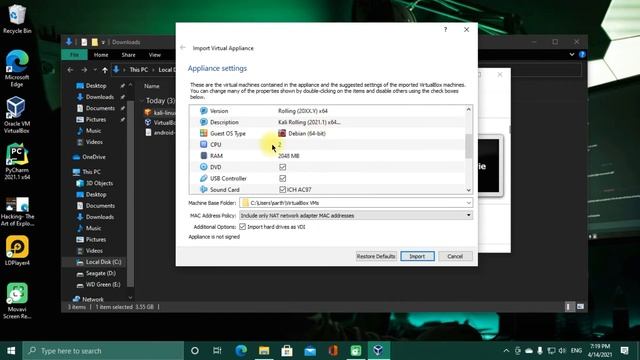This screenshot has height=360, width=640.
Task: Click the appliance list scroll-down arrow
Action: tap(469, 190)
